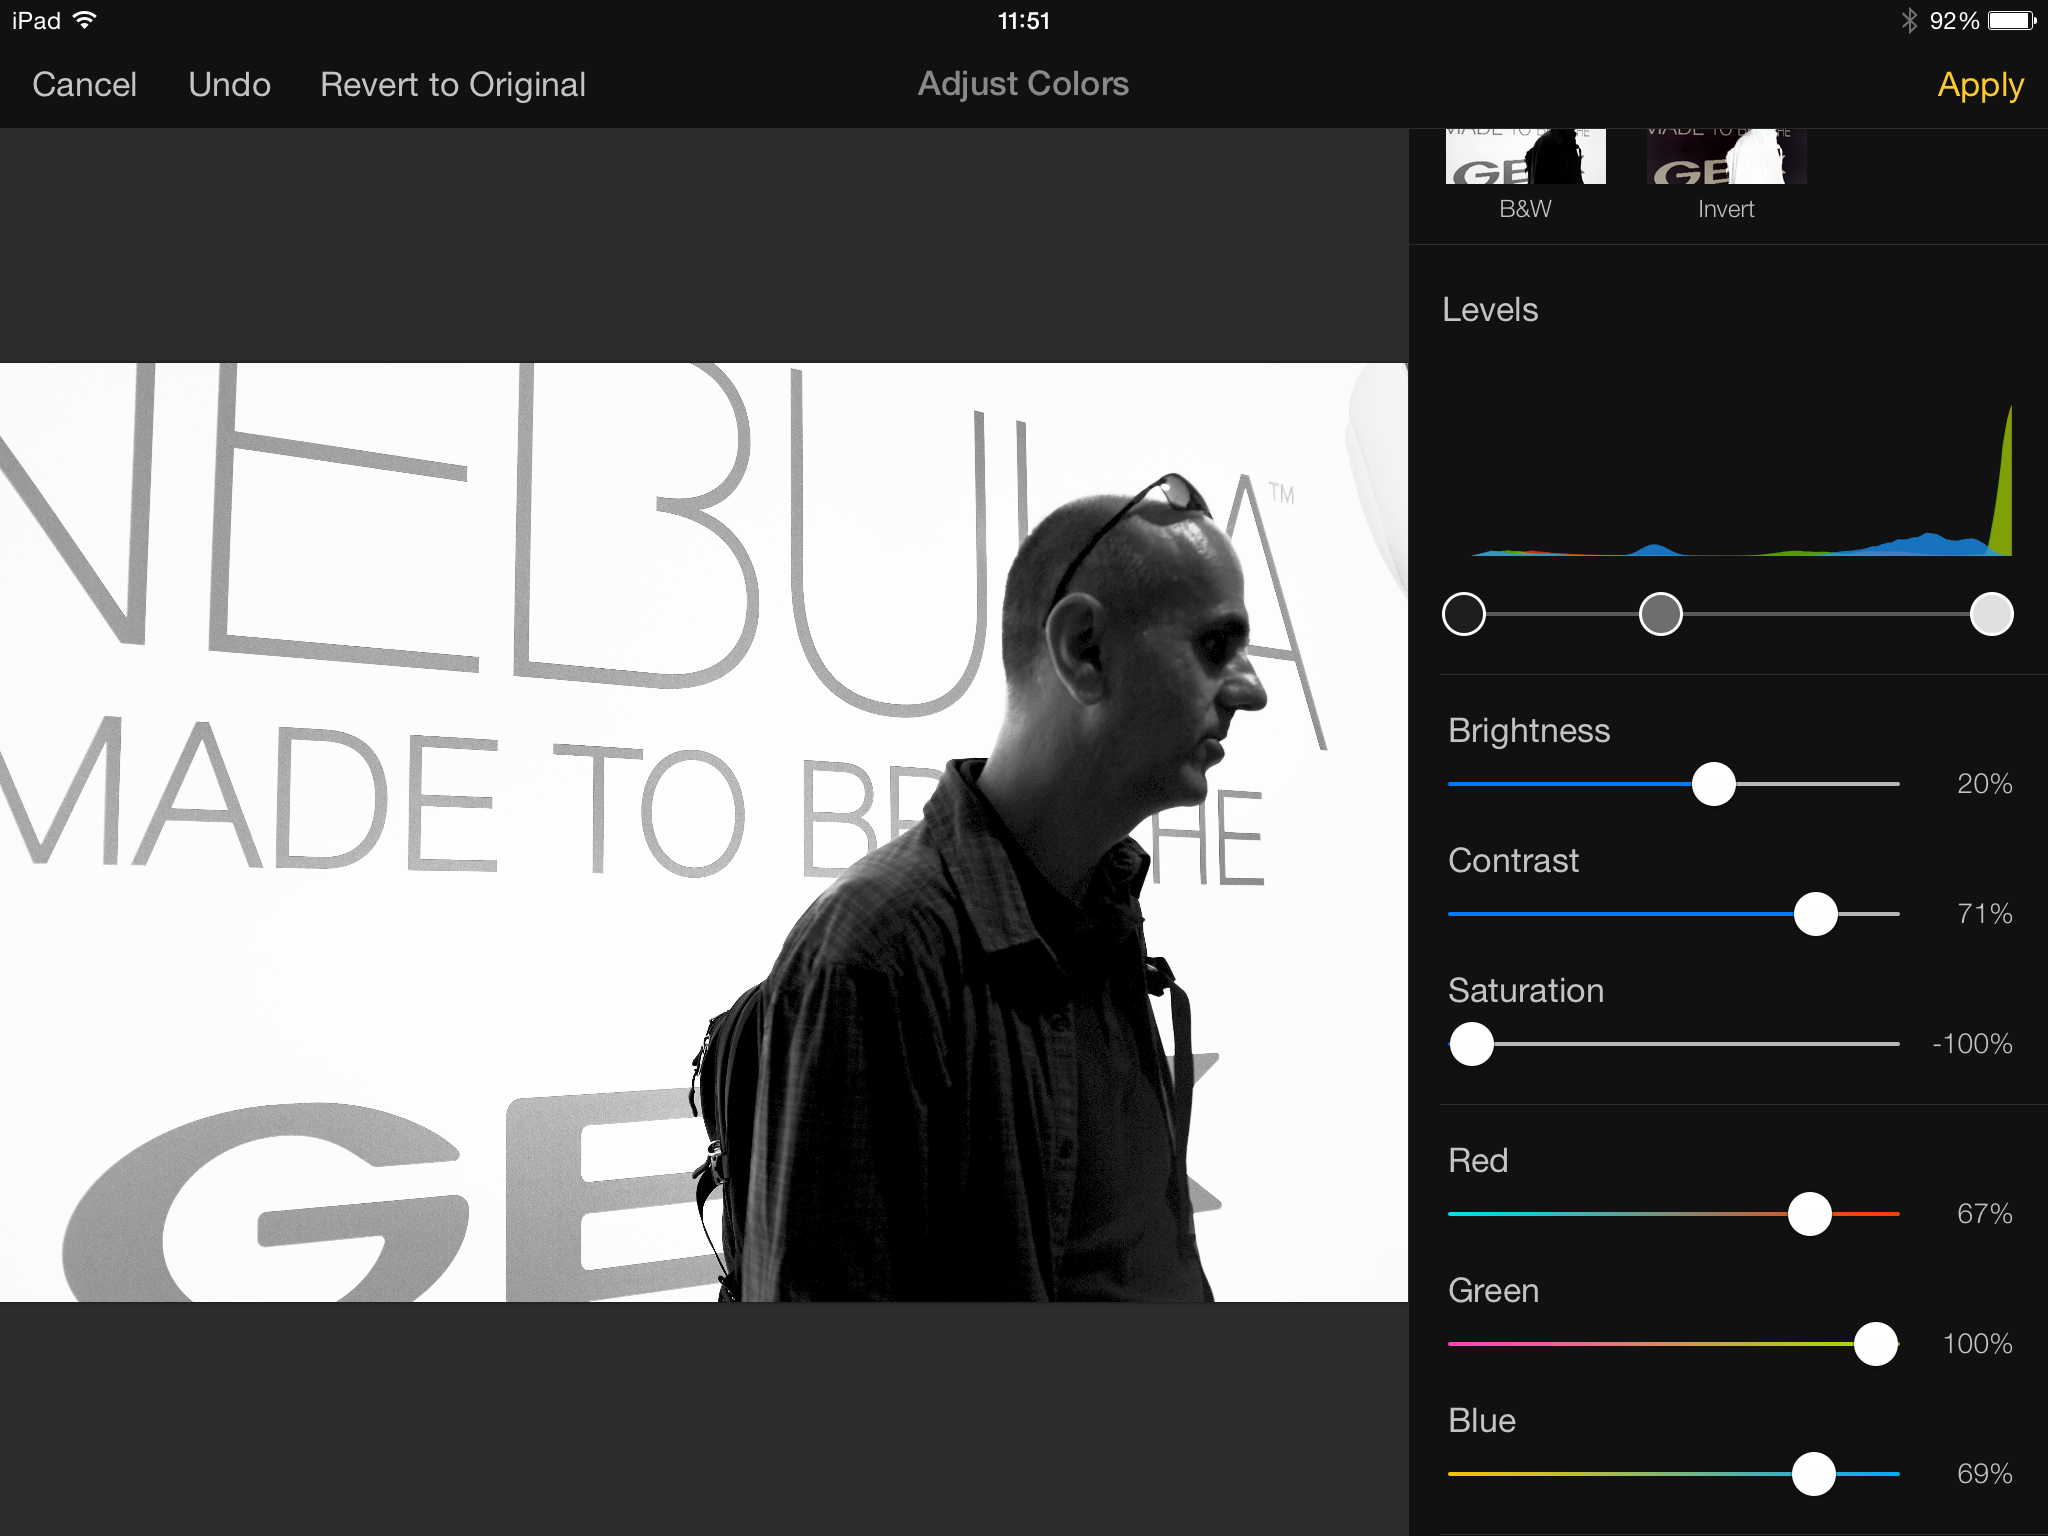Click the Levels heading
Image resolution: width=2048 pixels, height=1536 pixels.
tap(1490, 310)
